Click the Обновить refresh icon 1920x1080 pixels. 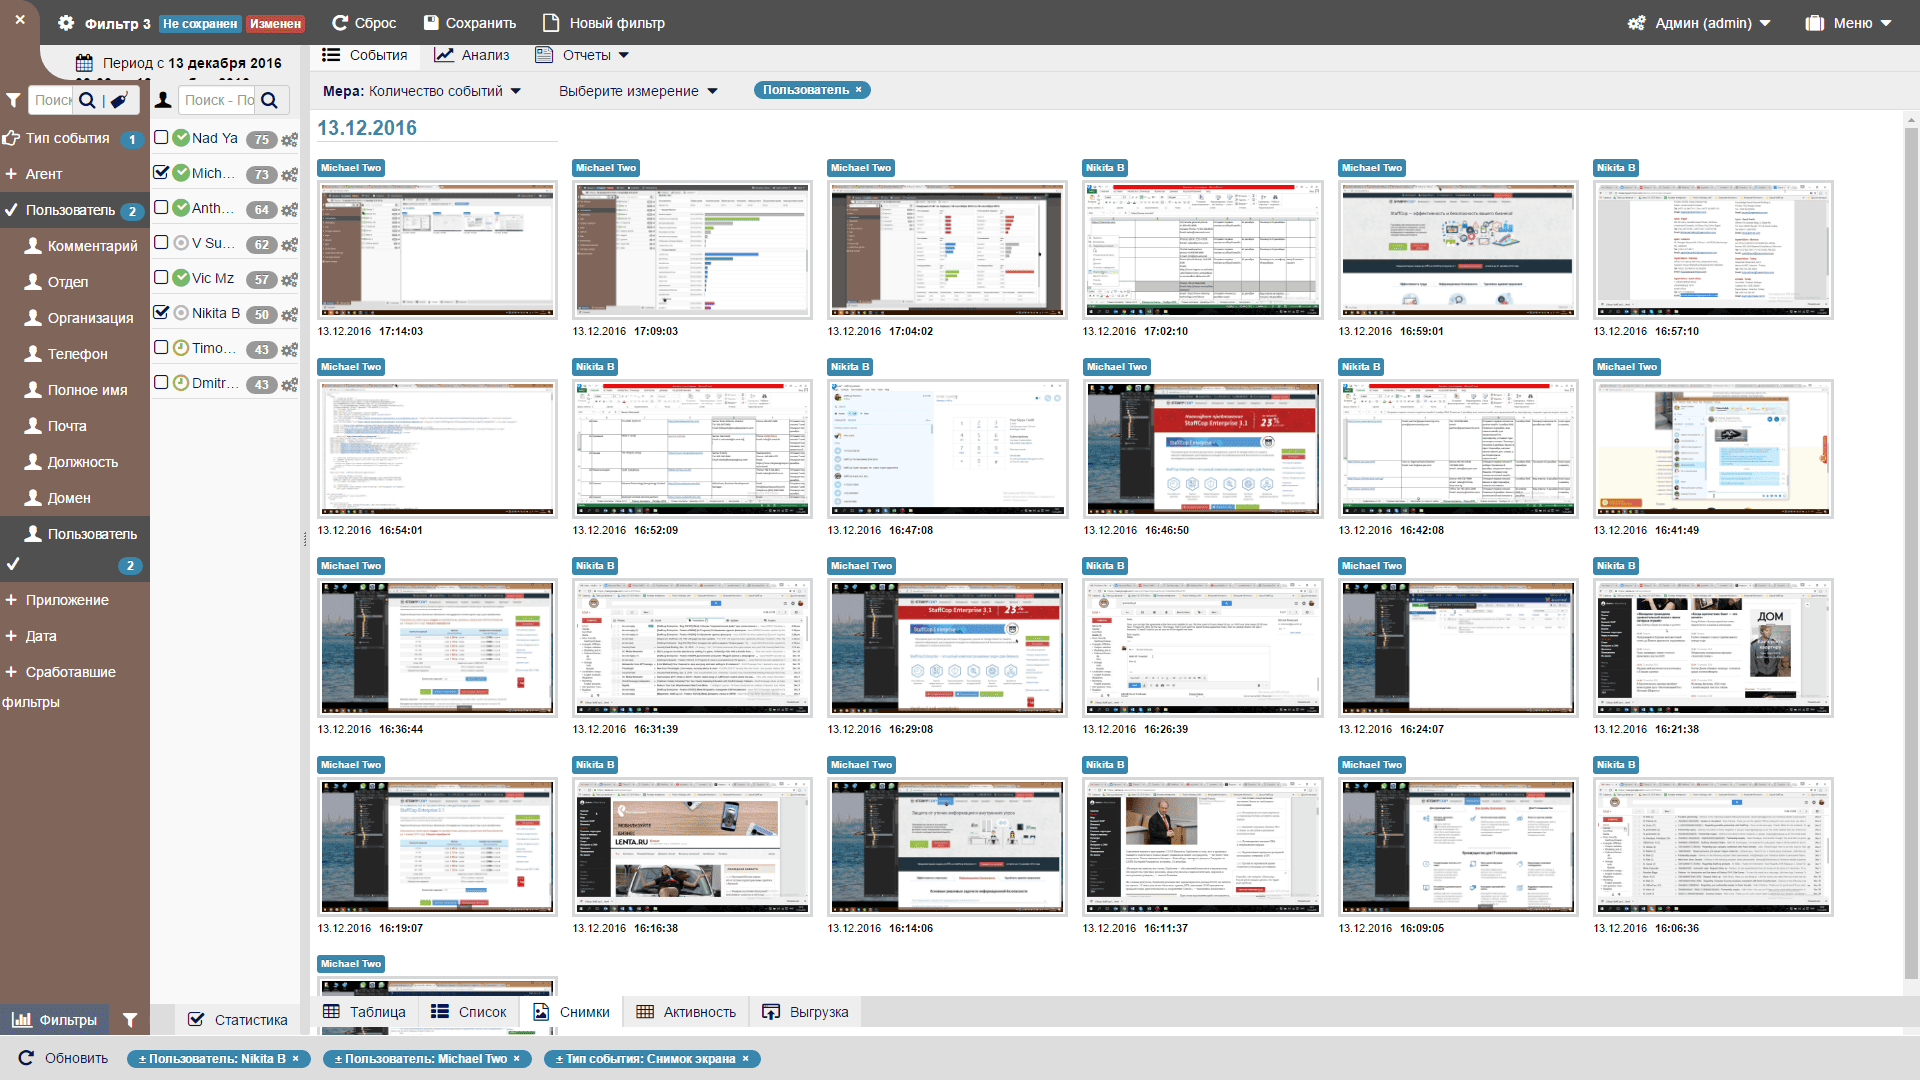[x=26, y=1058]
